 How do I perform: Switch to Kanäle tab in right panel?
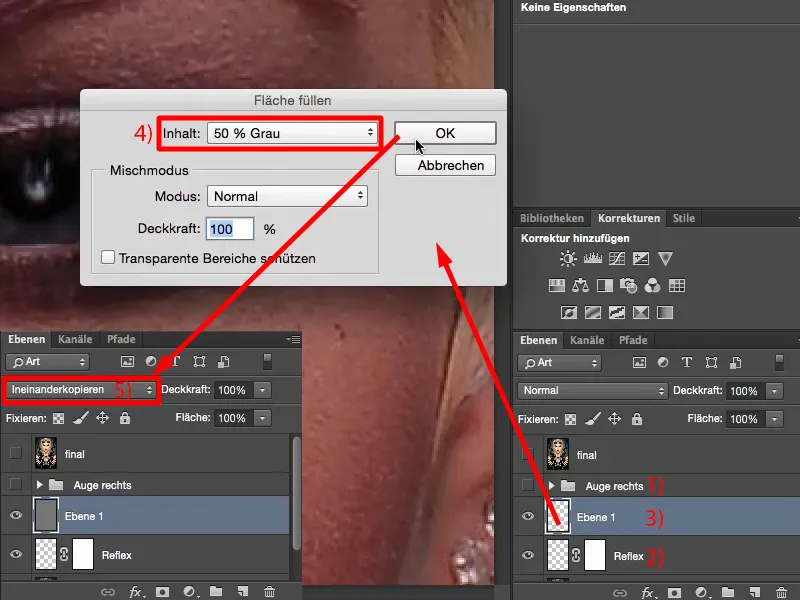(587, 340)
